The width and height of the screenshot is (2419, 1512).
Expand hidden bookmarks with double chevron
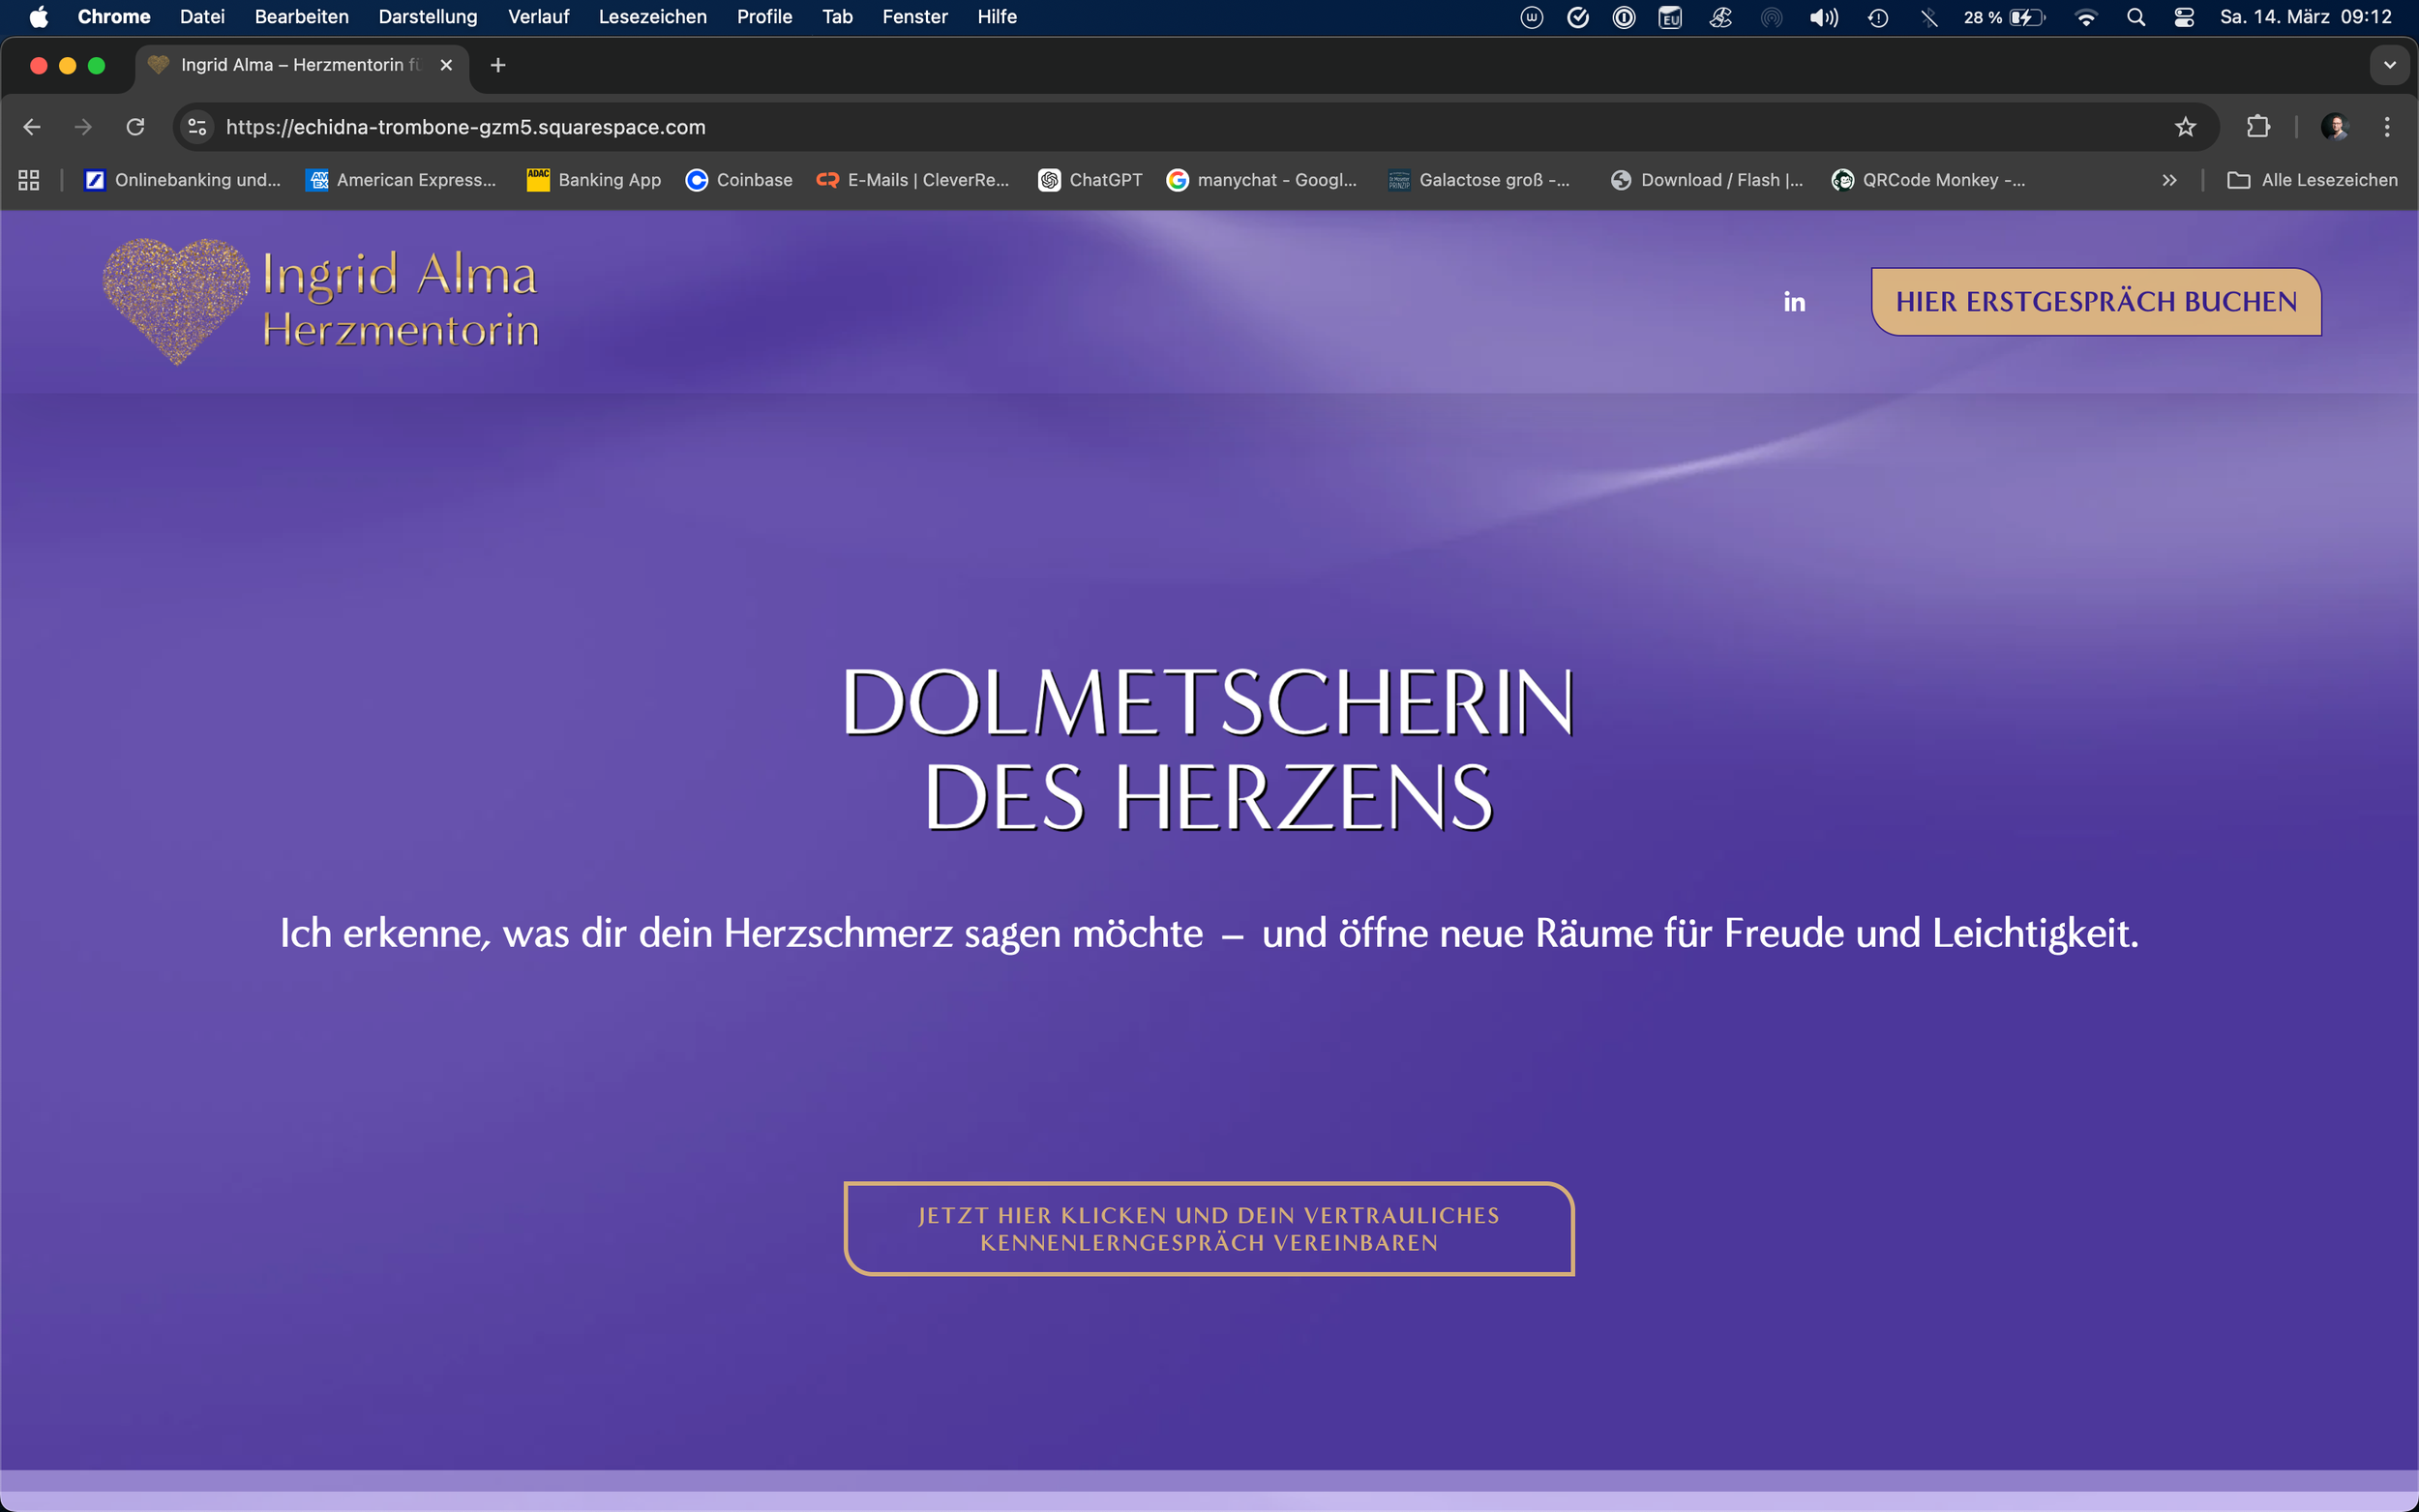pyautogui.click(x=2169, y=180)
